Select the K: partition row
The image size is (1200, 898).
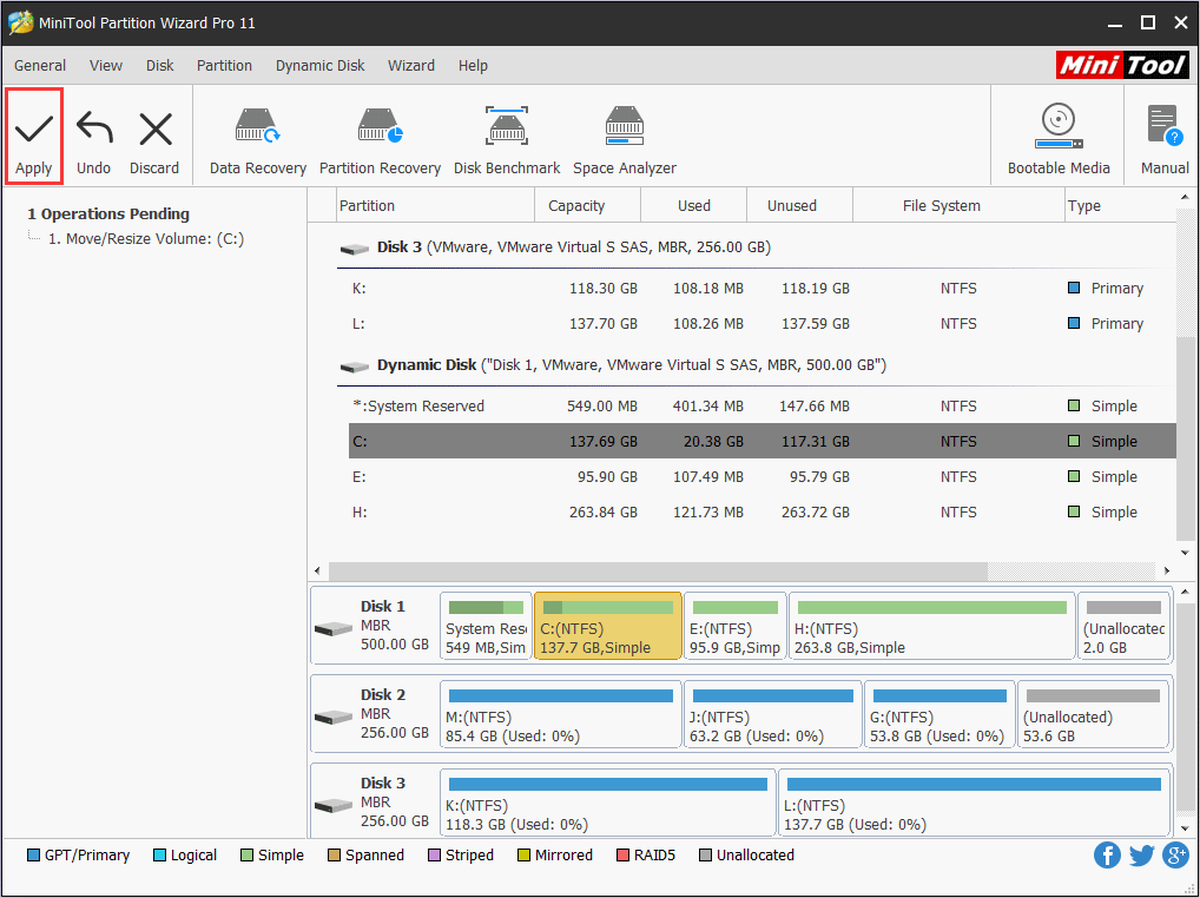[x=762, y=288]
